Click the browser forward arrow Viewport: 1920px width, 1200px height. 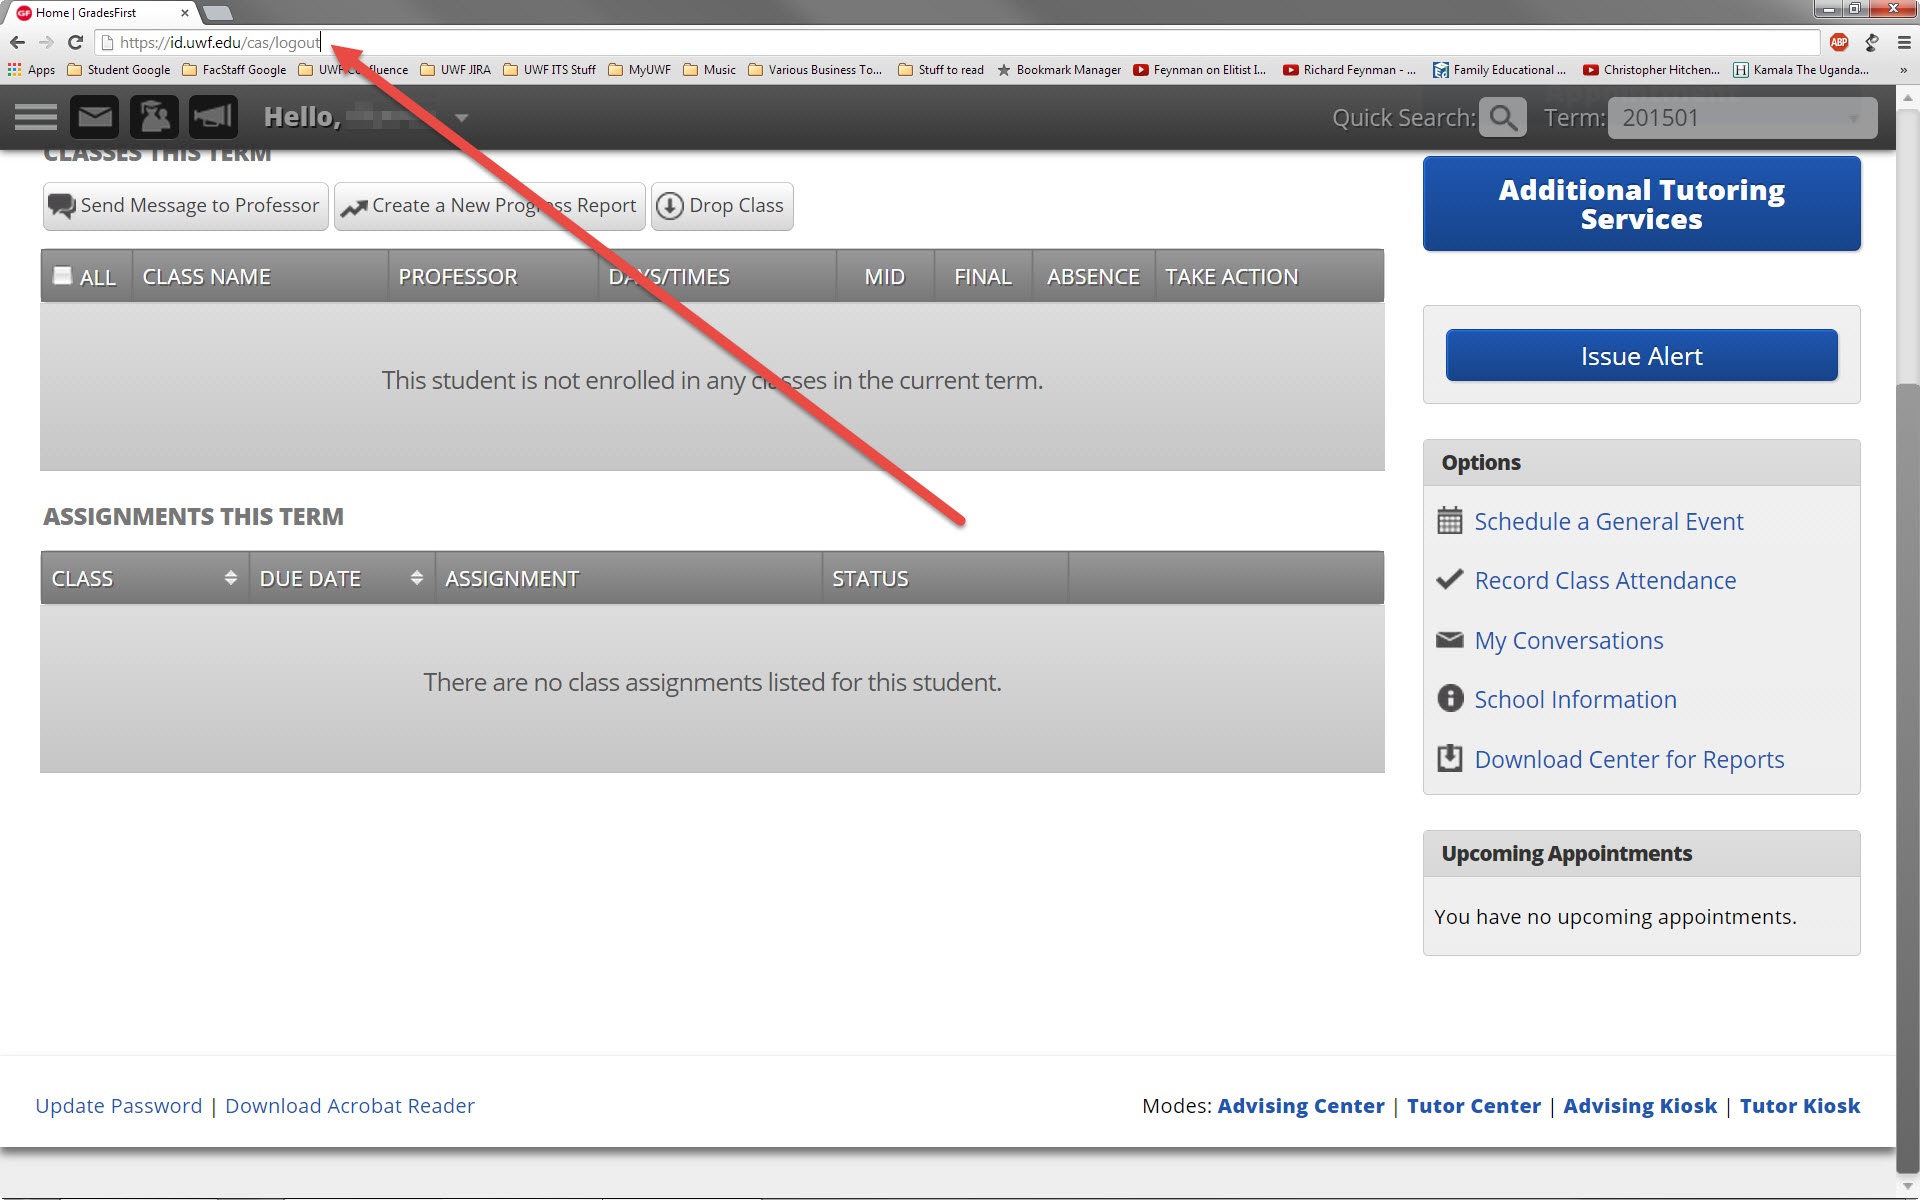click(x=46, y=42)
